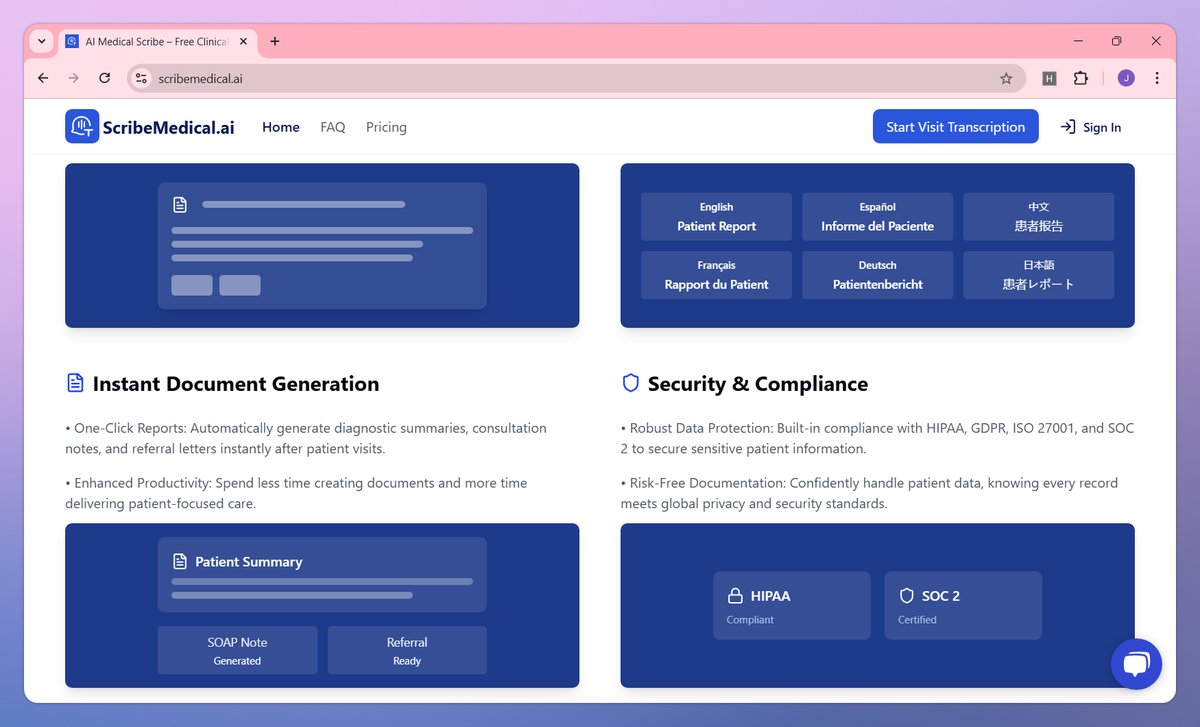Select the Español Informe del Paciente card

tap(877, 217)
